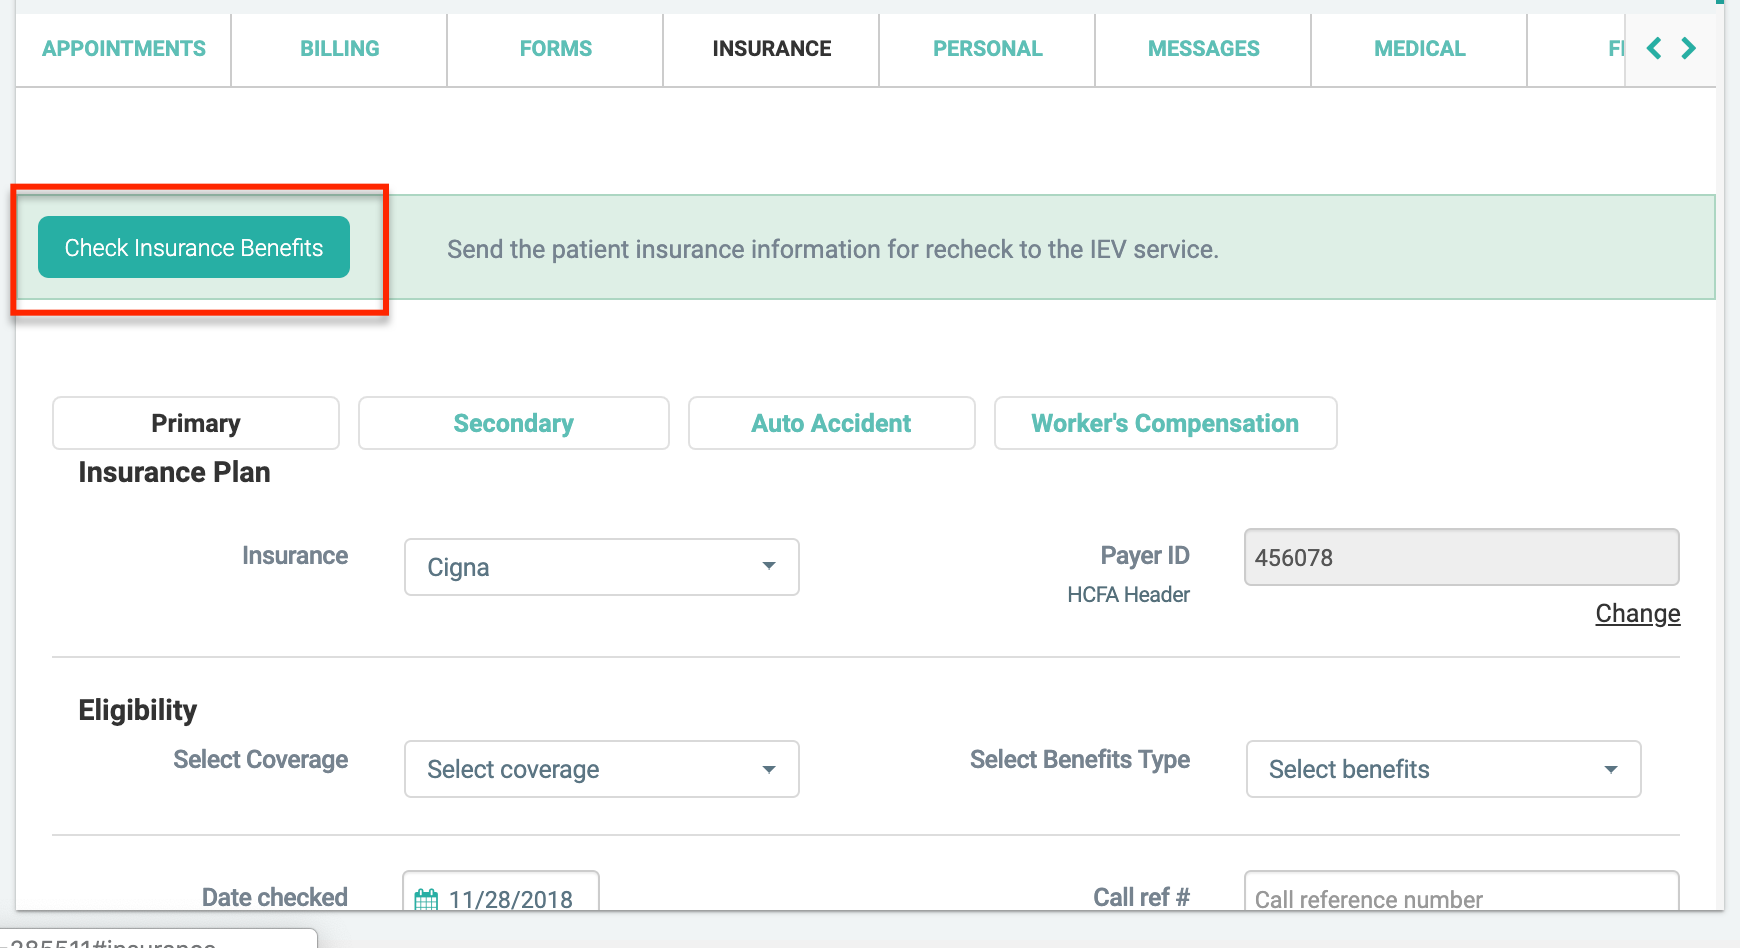This screenshot has width=1740, height=948.
Task: Click the calendar icon beside Date checked
Action: tap(426, 899)
